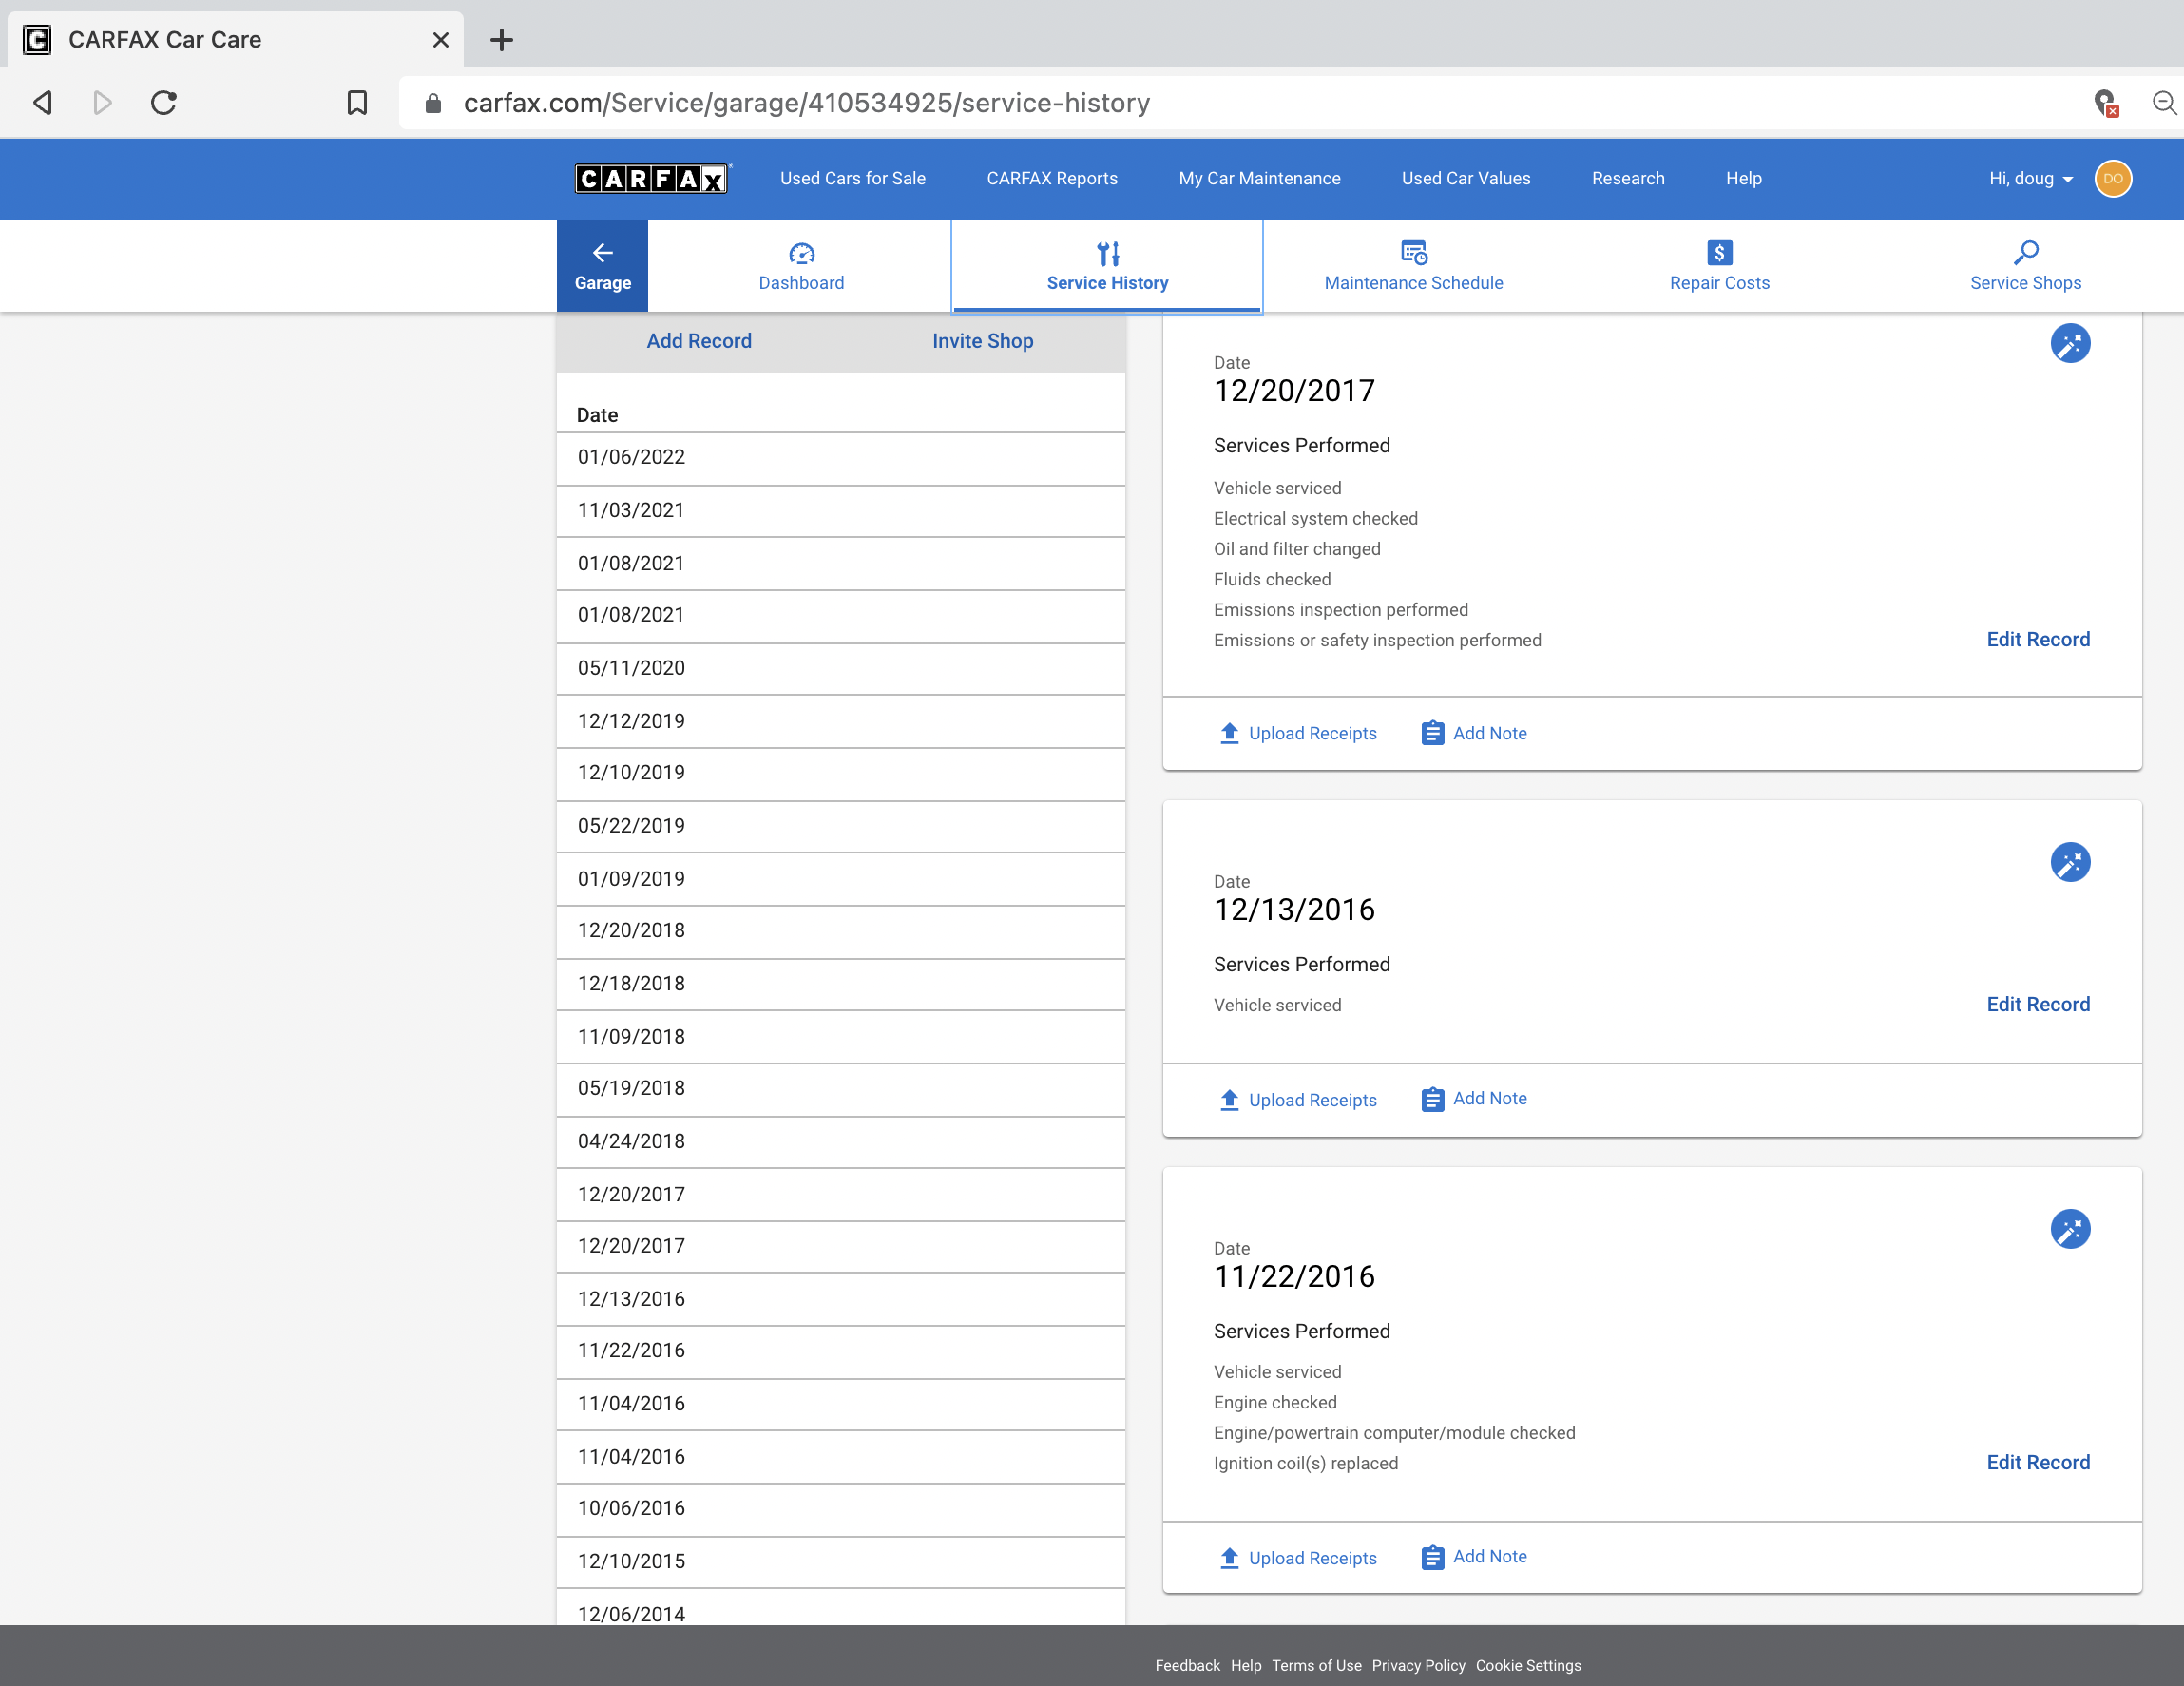Switch to the Service Shops tab
The width and height of the screenshot is (2184, 1686).
point(2025,266)
